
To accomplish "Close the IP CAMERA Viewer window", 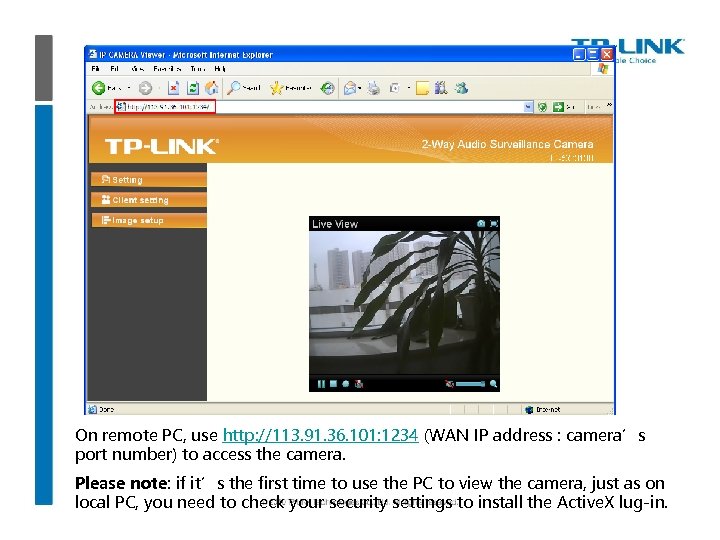I will 607,55.
